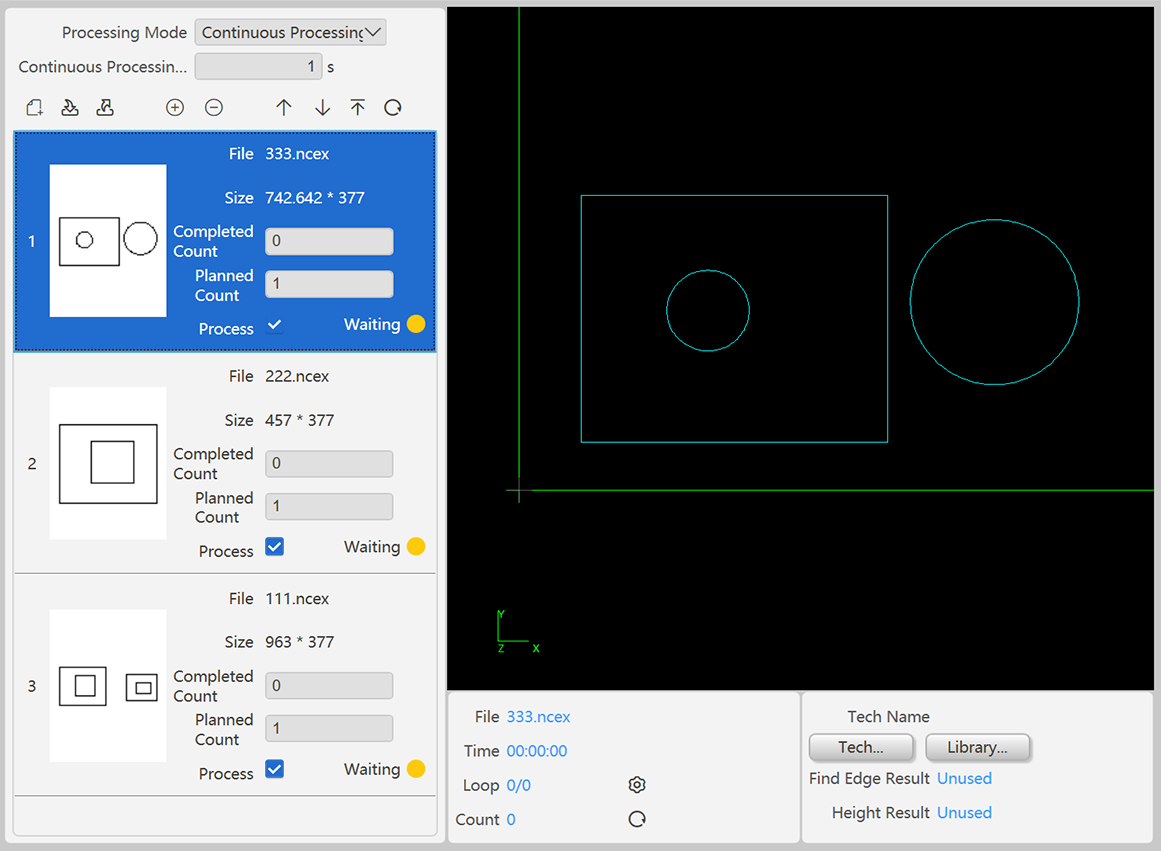
Task: Click the new task file icon
Action: coord(35,108)
